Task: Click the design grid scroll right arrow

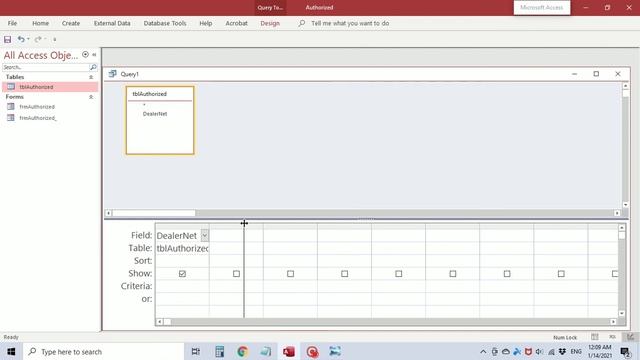Action: tap(613, 322)
